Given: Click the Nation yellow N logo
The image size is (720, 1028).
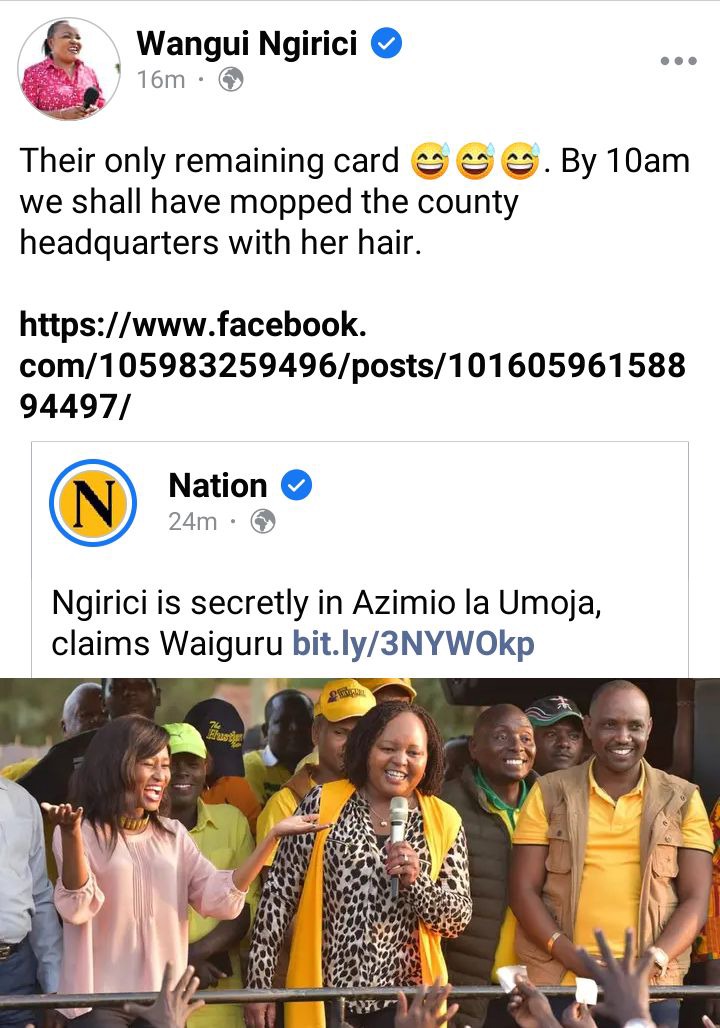Looking at the screenshot, I should [x=93, y=503].
